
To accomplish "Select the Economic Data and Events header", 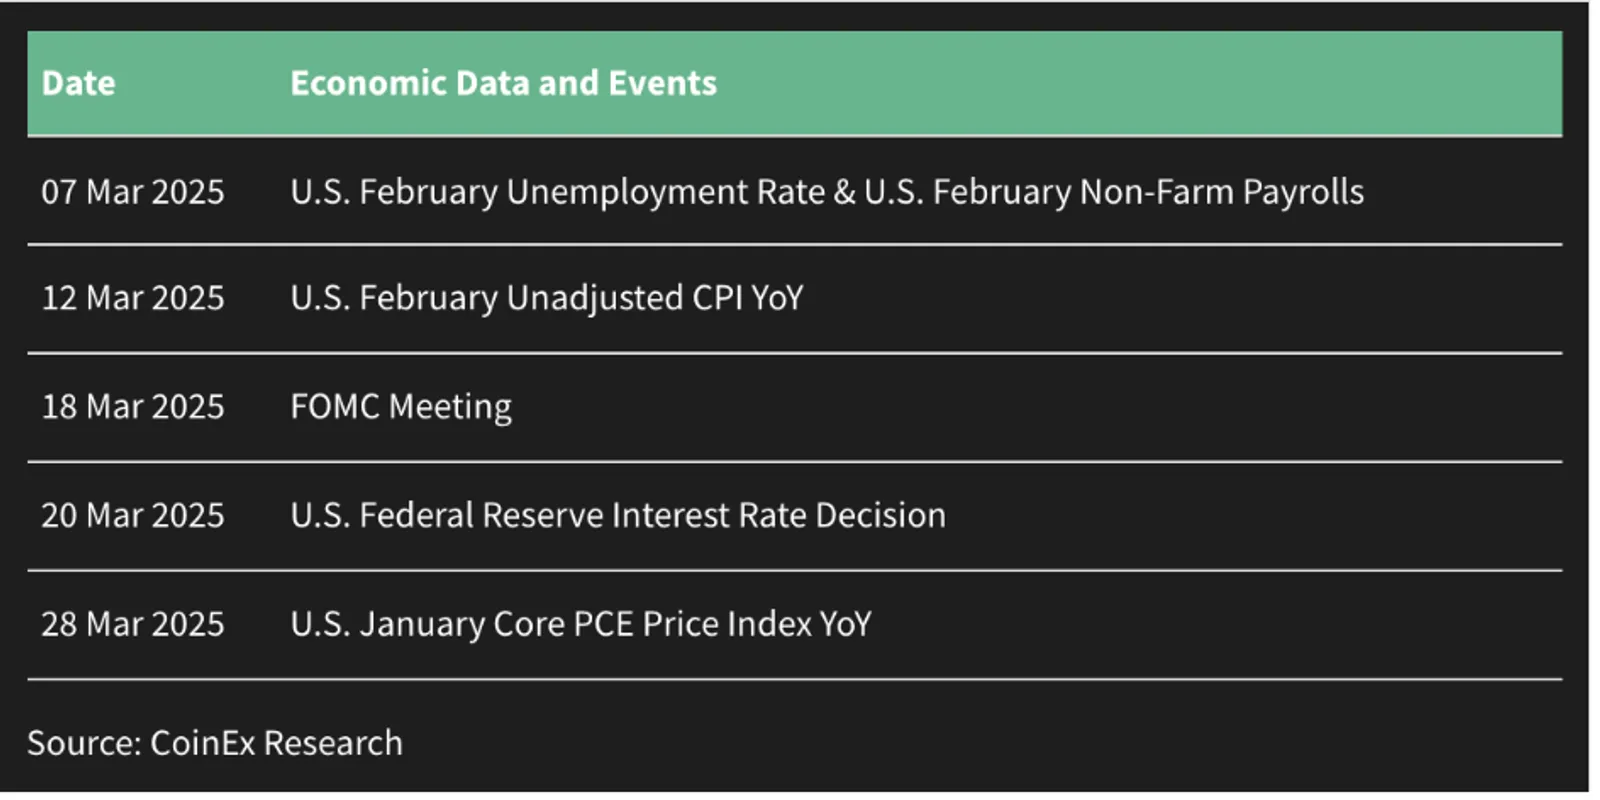I will [x=503, y=83].
